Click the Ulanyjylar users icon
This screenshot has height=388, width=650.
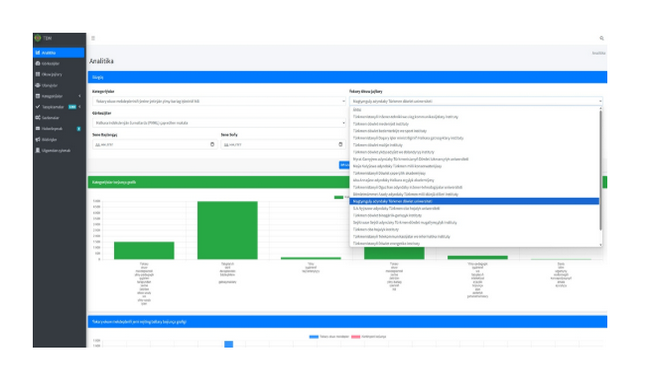pyautogui.click(x=38, y=85)
